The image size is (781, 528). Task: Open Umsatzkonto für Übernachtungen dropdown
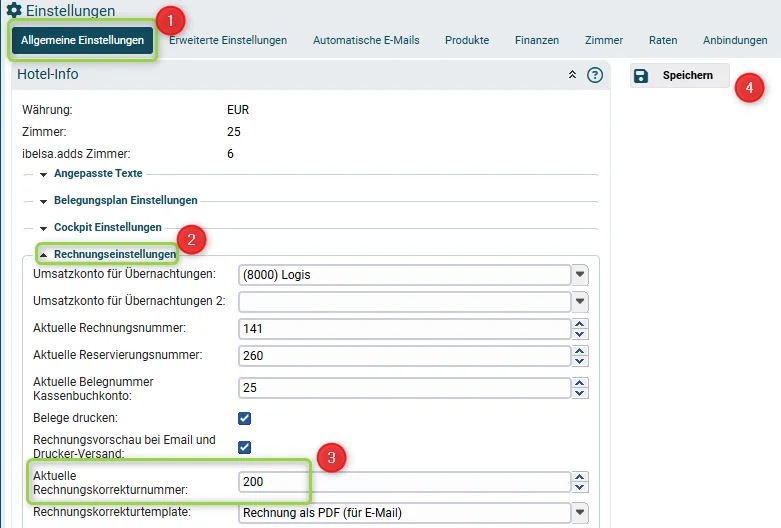coord(580,274)
